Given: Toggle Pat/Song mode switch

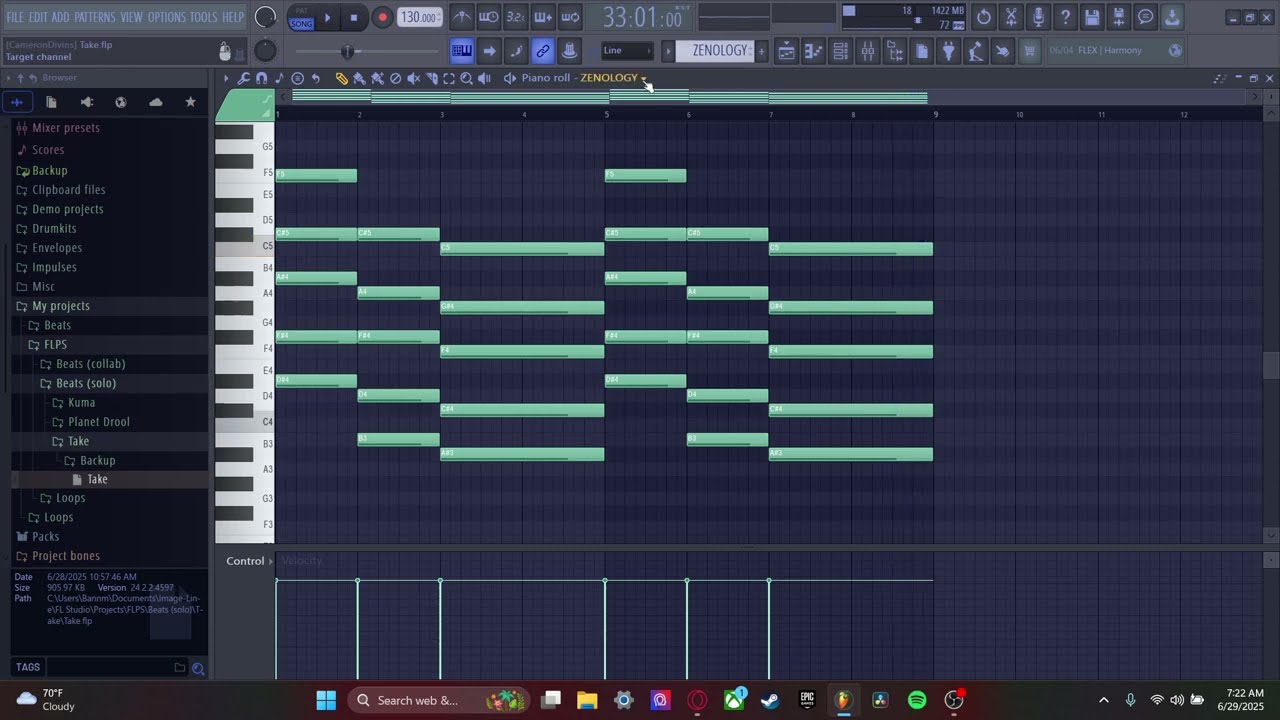Looking at the screenshot, I should click(x=301, y=17).
